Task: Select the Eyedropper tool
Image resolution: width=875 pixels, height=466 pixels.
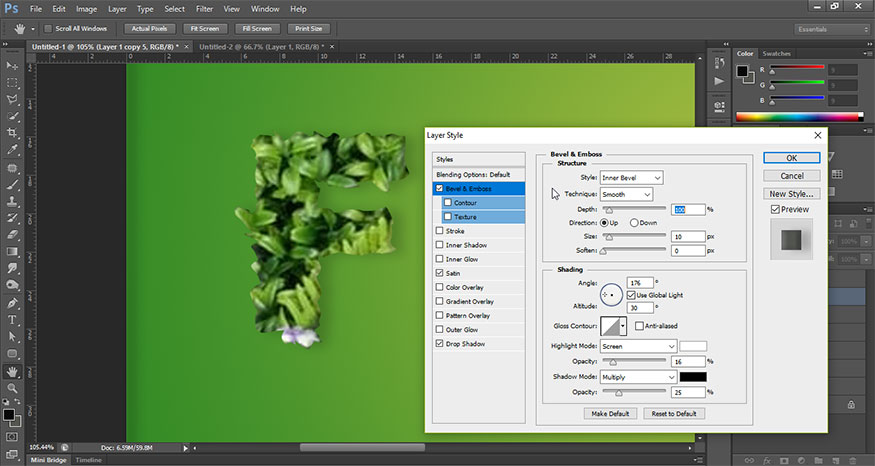Action: click(x=13, y=150)
